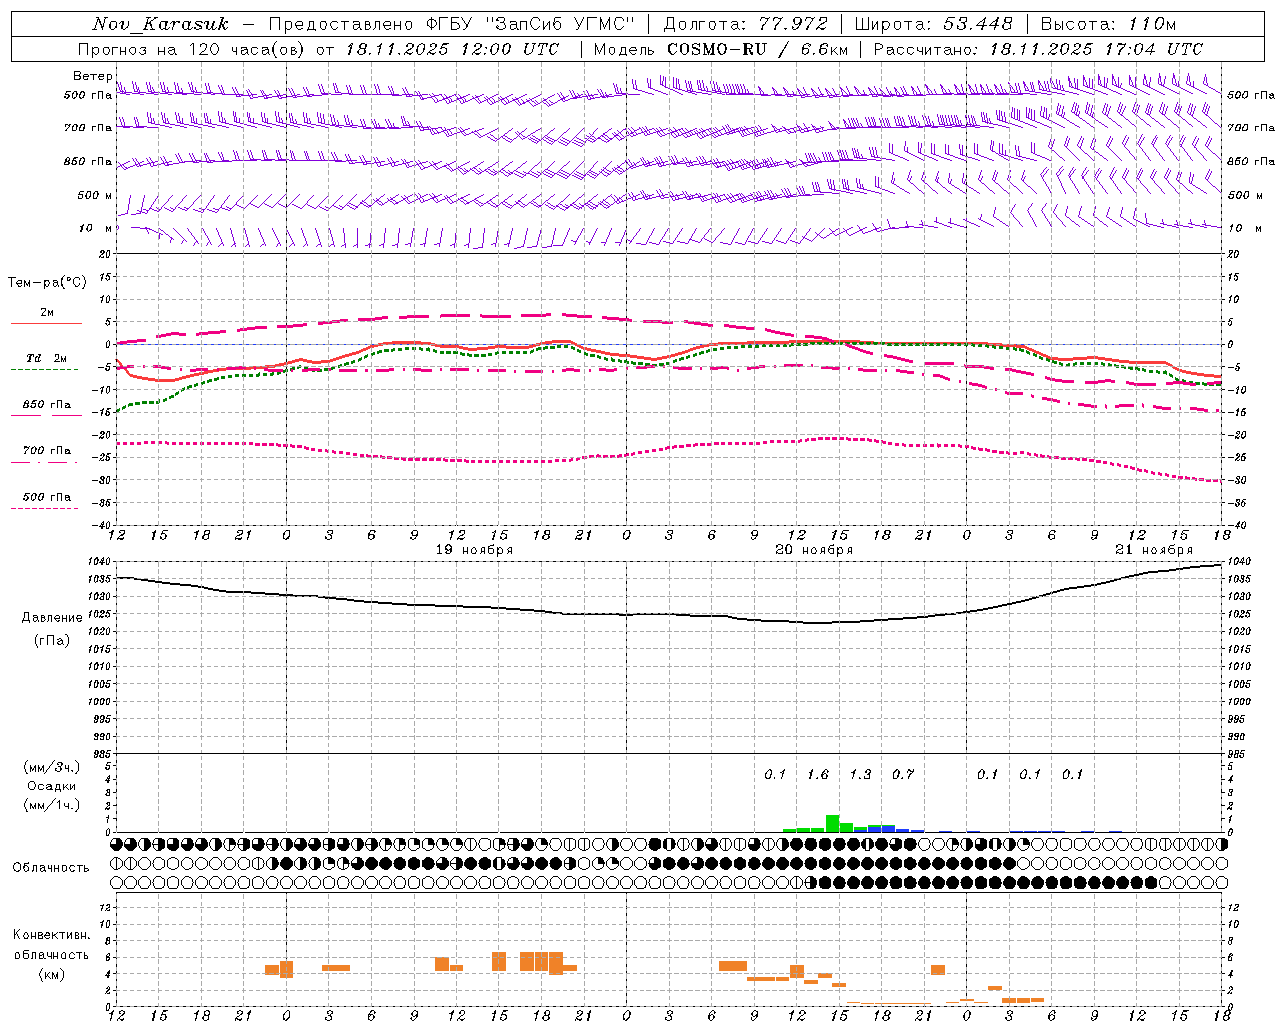Click the Ветер wind panel label
Viewport: 1280px width, 1024px height.
pyautogui.click(x=93, y=76)
